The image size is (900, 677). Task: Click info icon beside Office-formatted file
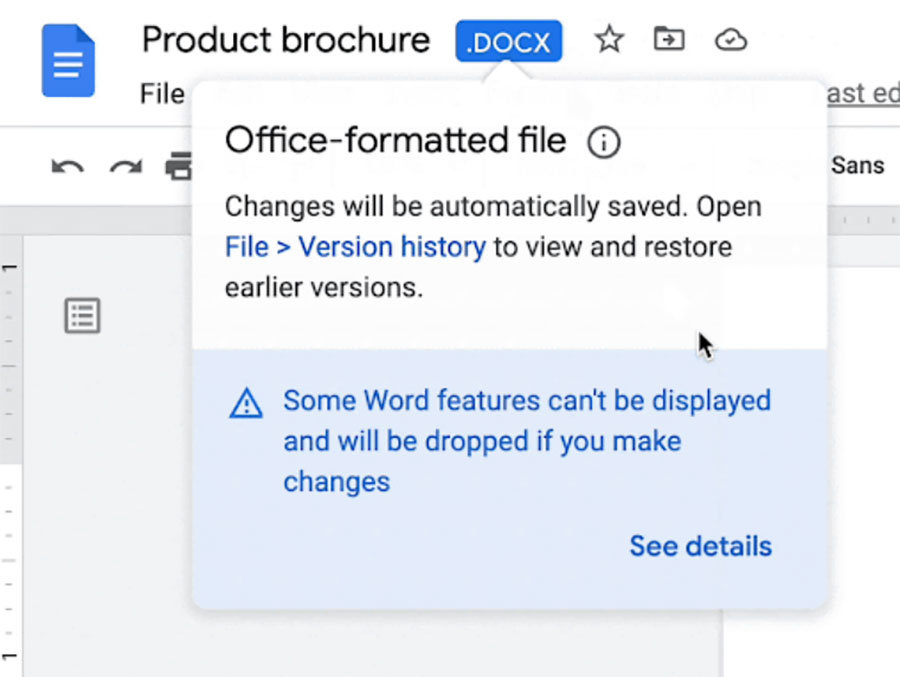click(603, 143)
